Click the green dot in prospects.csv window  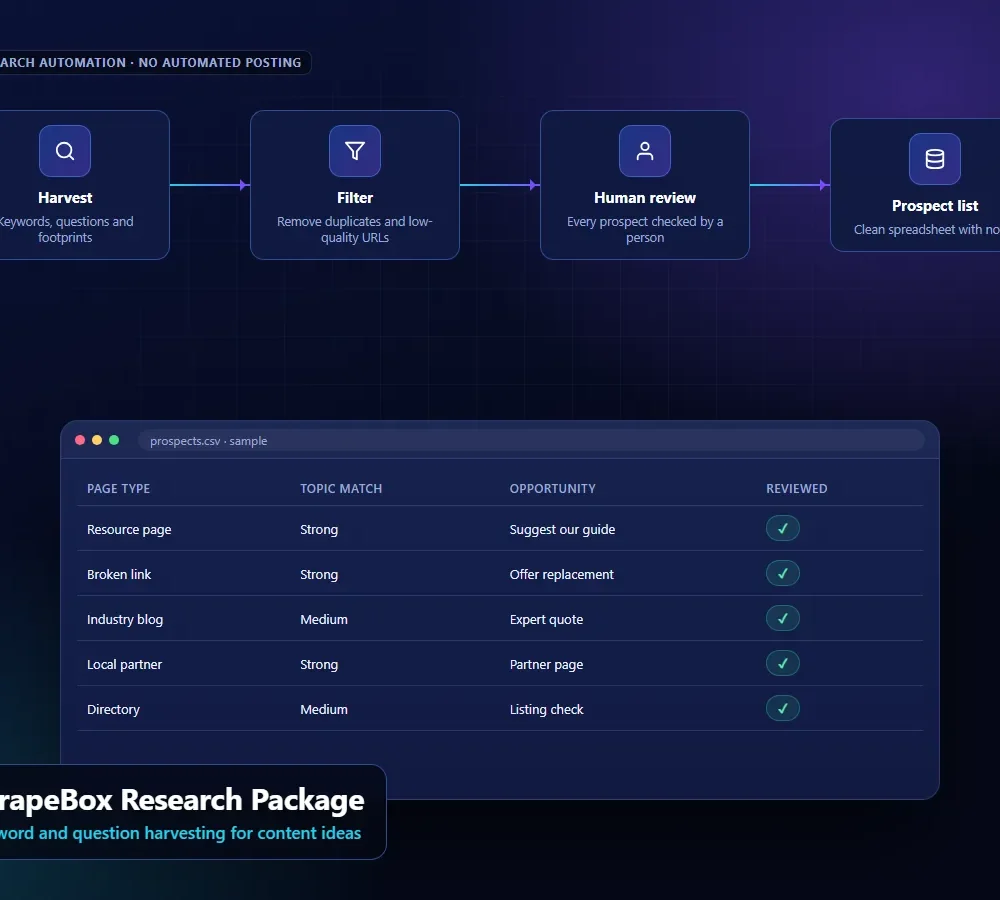pos(114,440)
